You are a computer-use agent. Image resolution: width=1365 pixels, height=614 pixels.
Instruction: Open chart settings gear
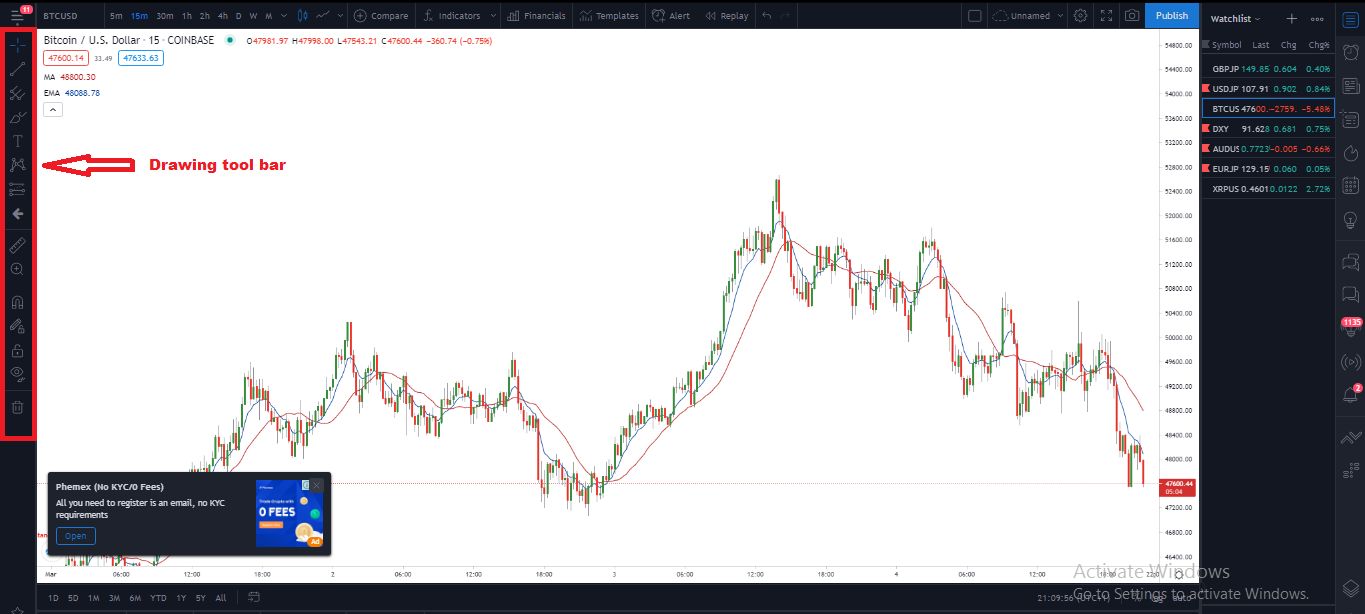[x=1080, y=16]
